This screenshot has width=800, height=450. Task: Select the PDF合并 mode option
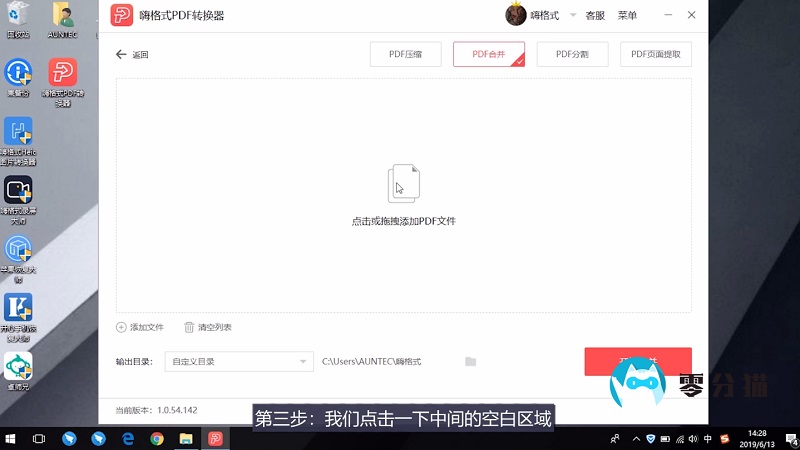(x=489, y=54)
